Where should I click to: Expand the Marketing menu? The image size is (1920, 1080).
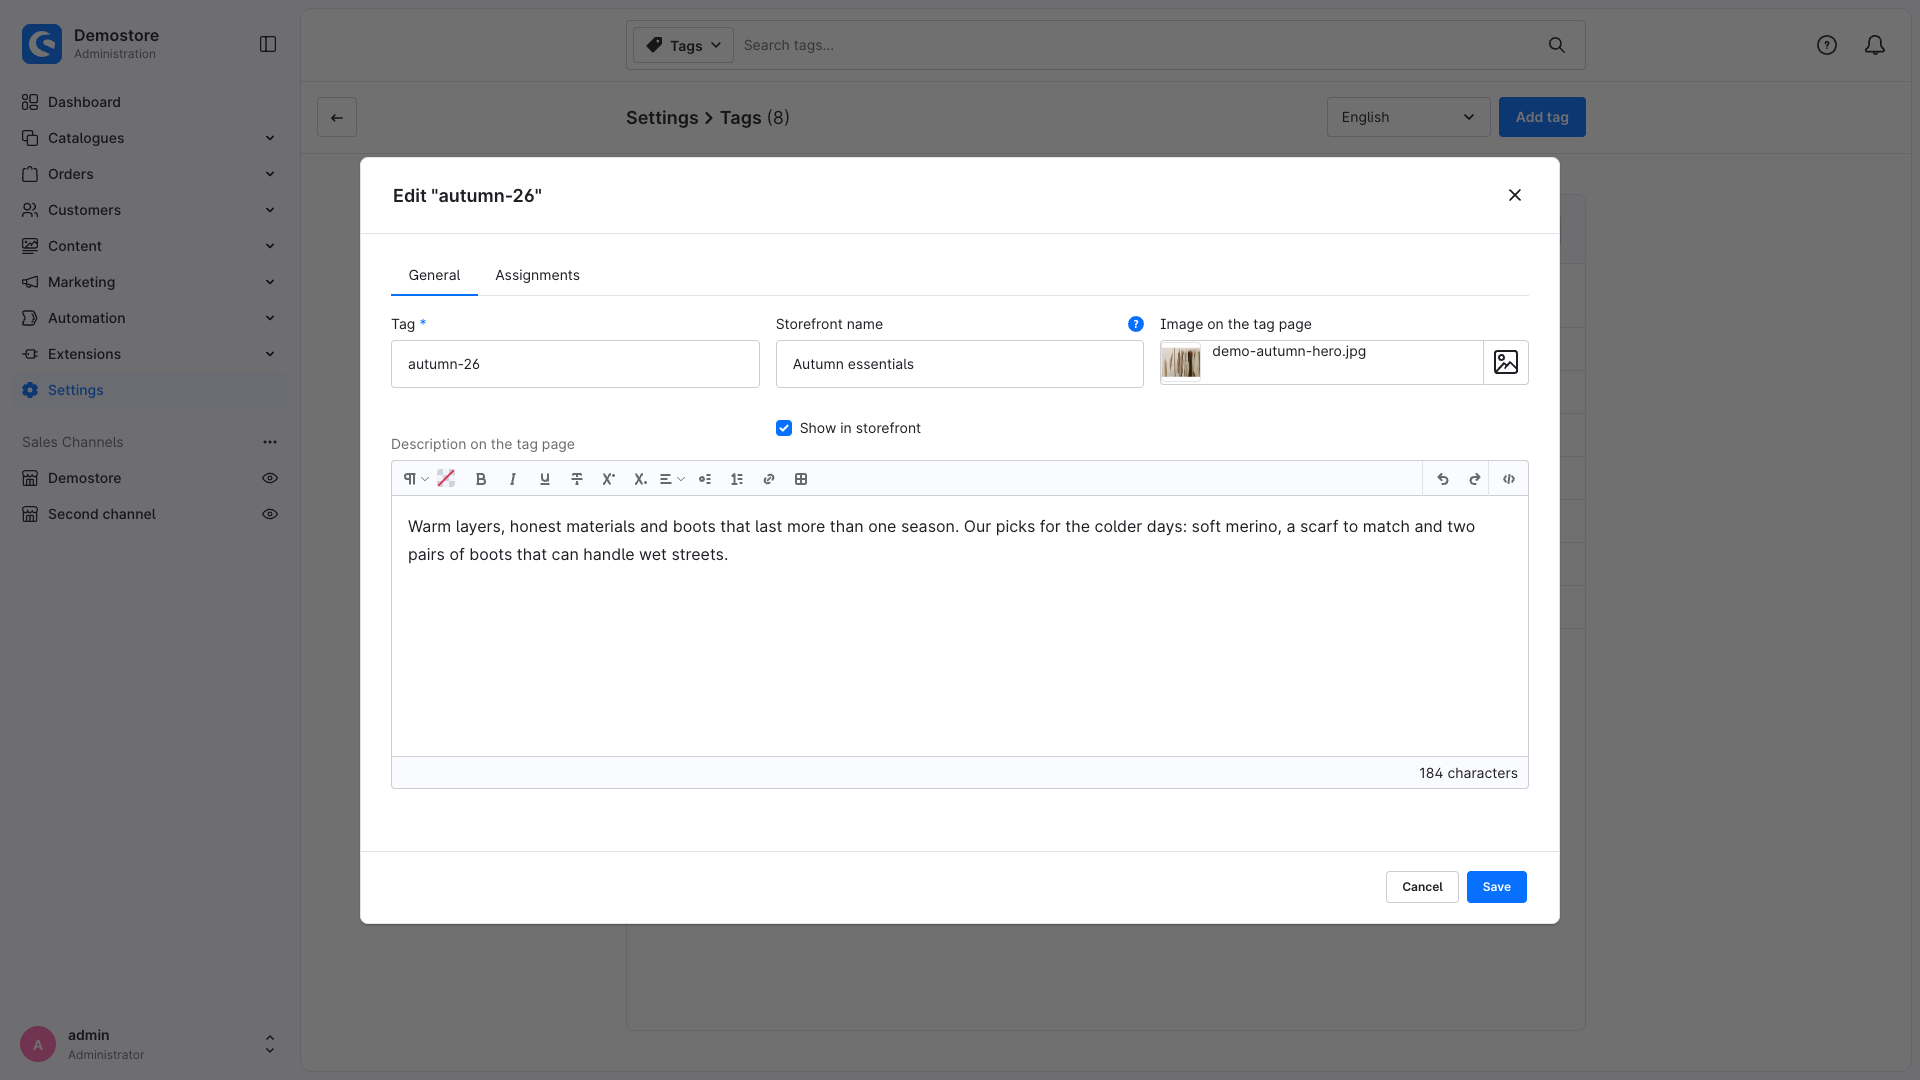[x=148, y=282]
